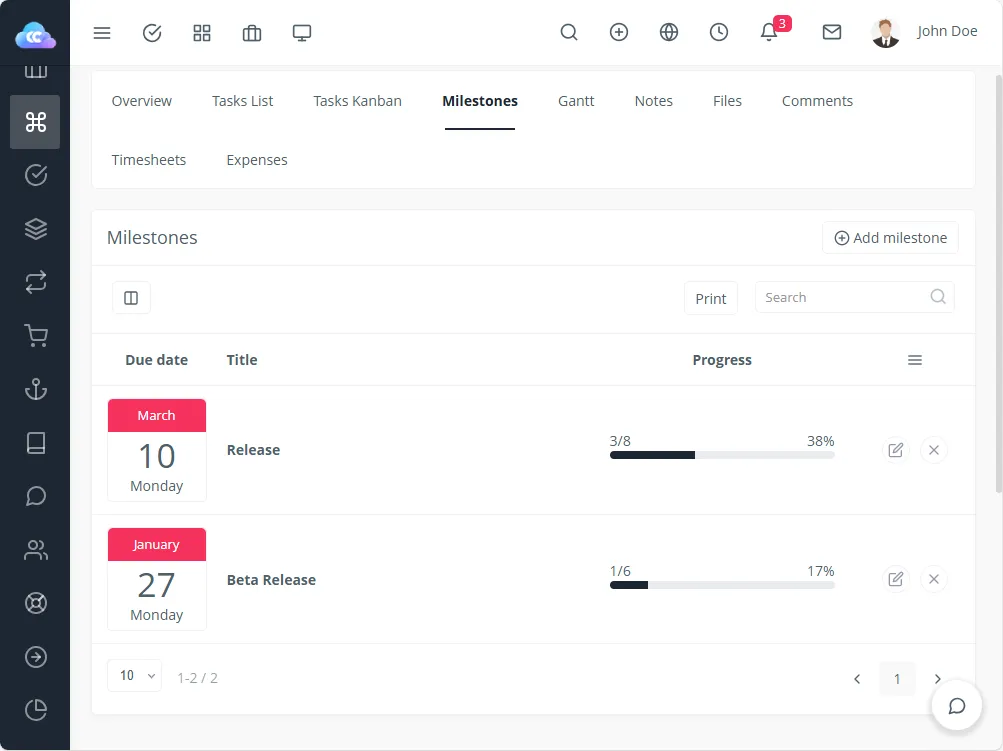Image resolution: width=1003 pixels, height=751 pixels.
Task: Toggle column visibility button
Action: coord(131,298)
